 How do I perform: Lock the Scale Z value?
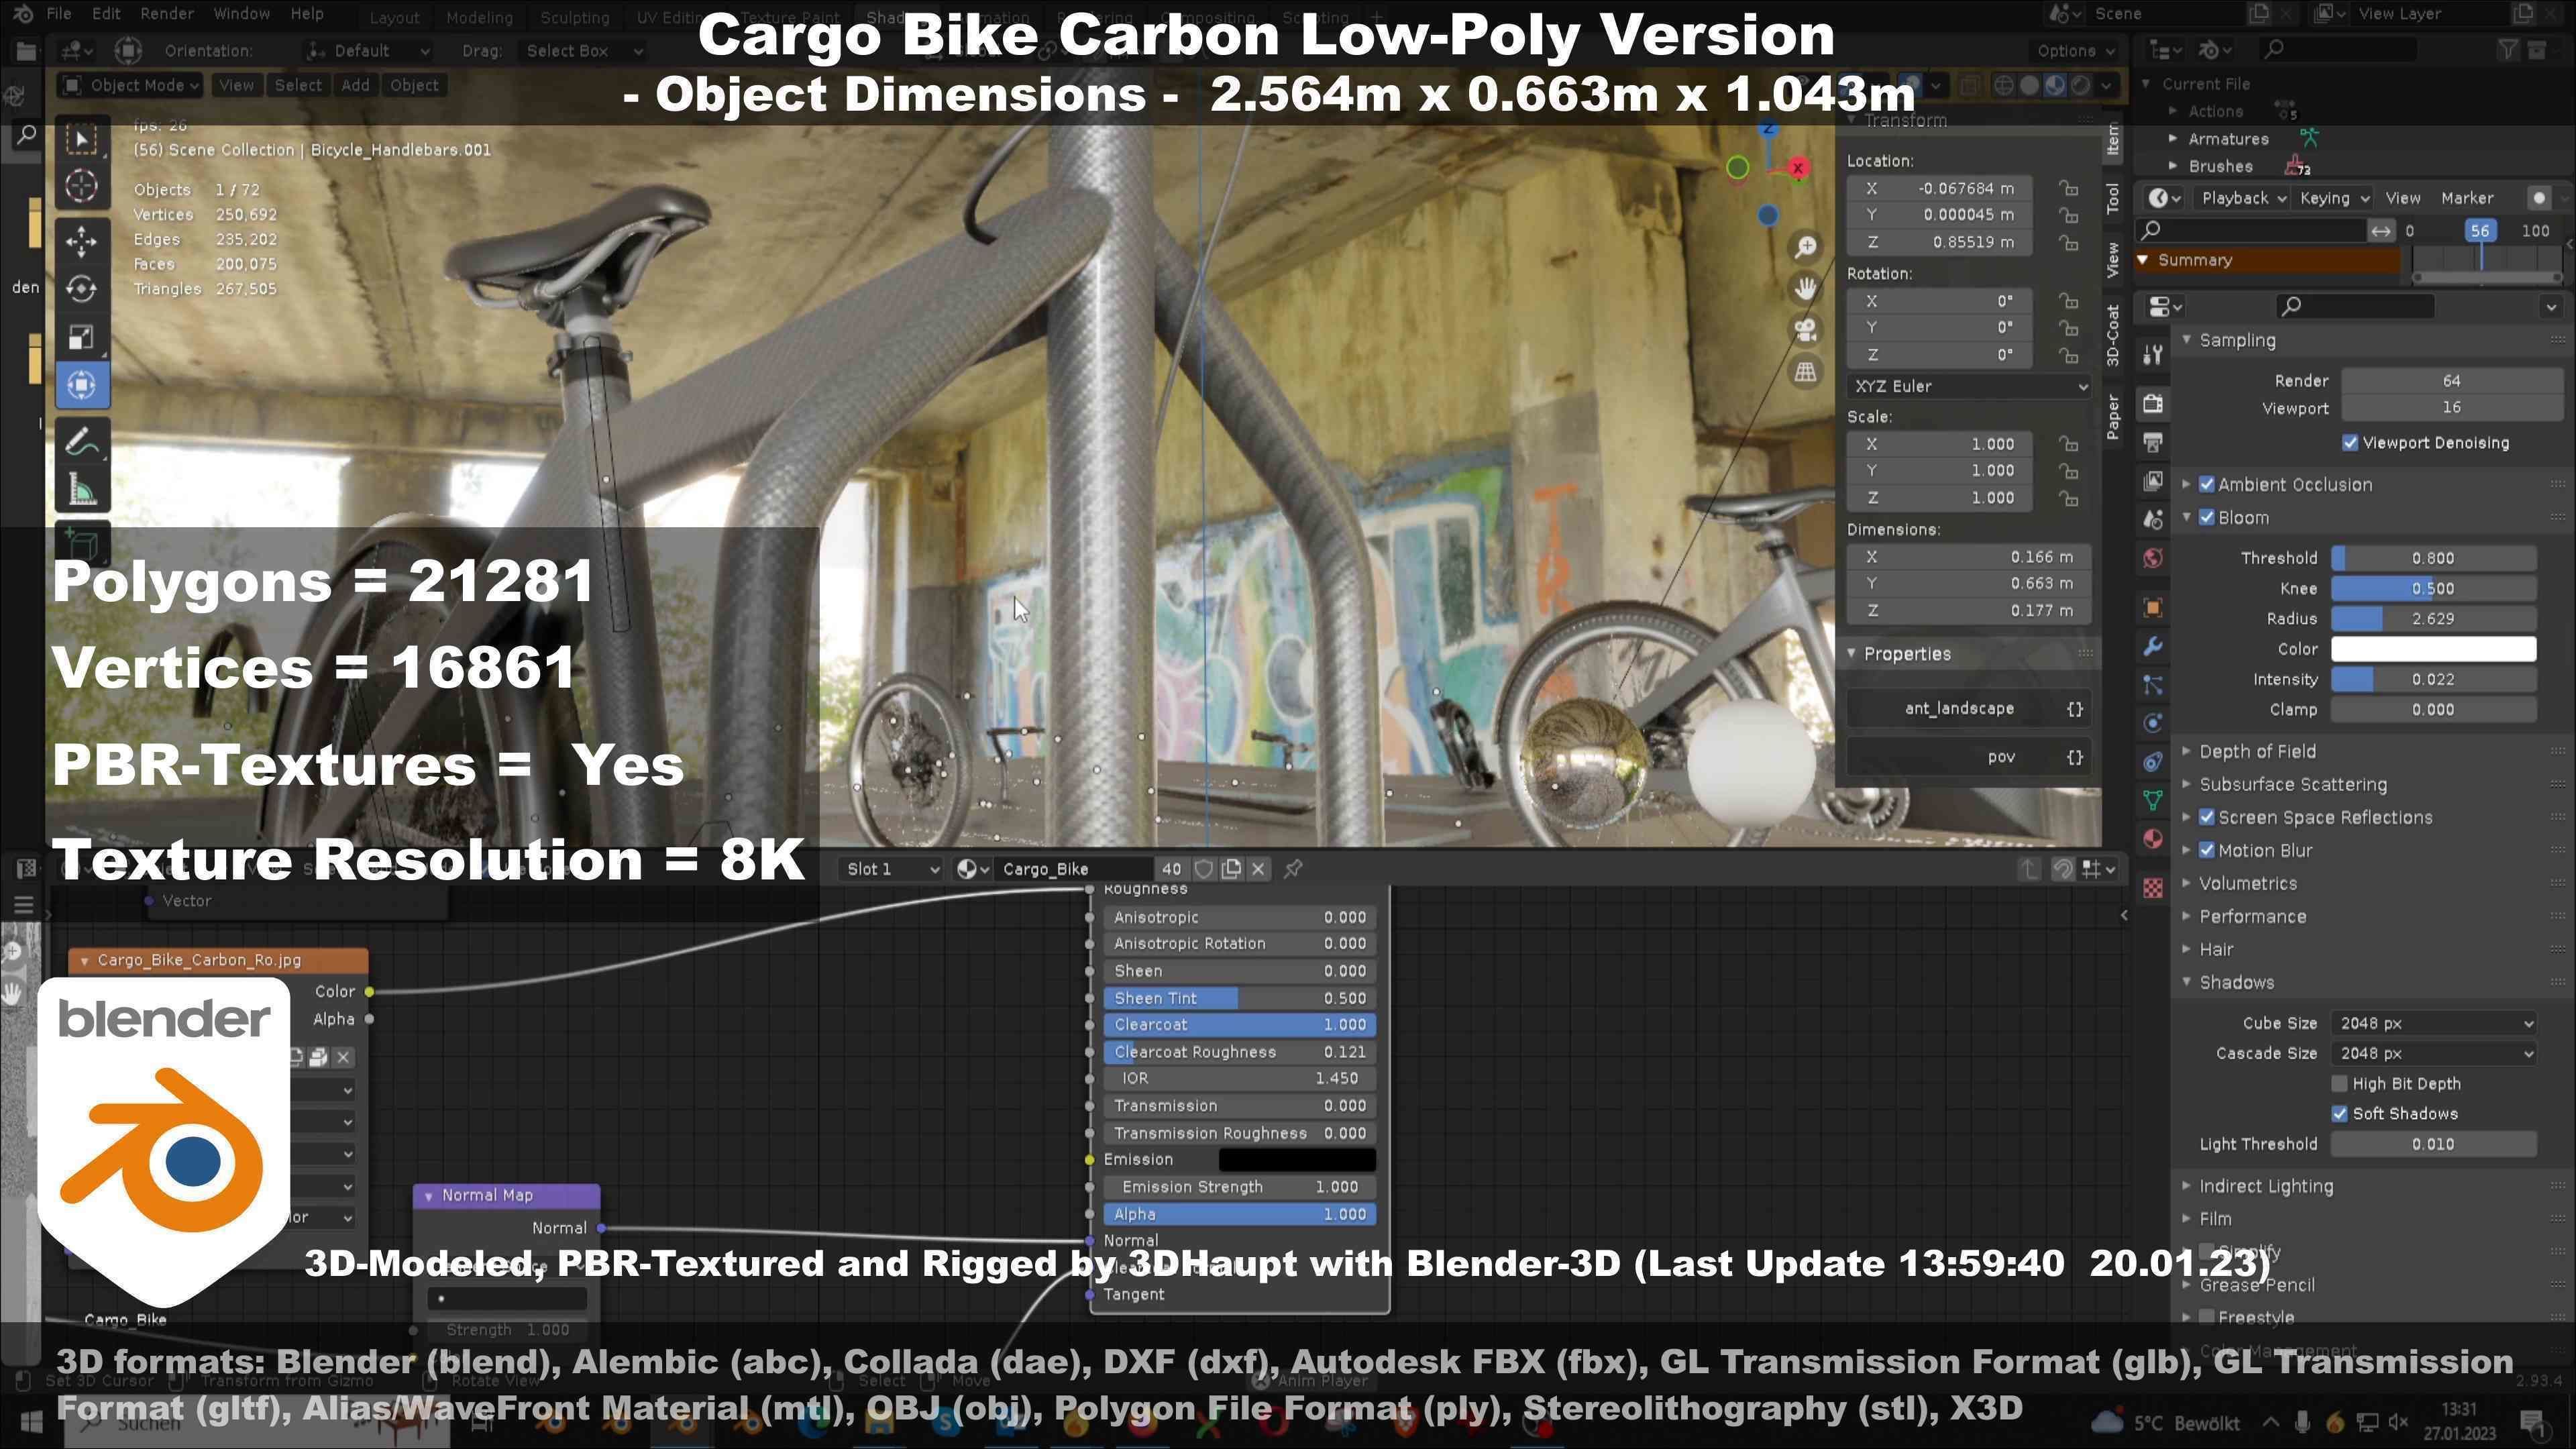click(x=2069, y=498)
